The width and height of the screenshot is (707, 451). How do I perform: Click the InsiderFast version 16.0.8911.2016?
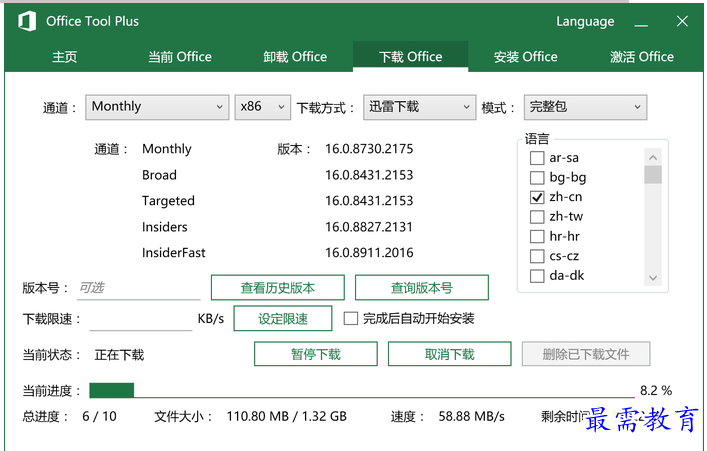click(x=369, y=253)
